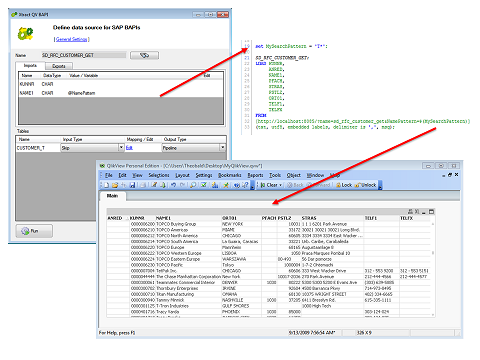Open overflow arrow of the standard toolbar

pyautogui.click(x=252, y=186)
